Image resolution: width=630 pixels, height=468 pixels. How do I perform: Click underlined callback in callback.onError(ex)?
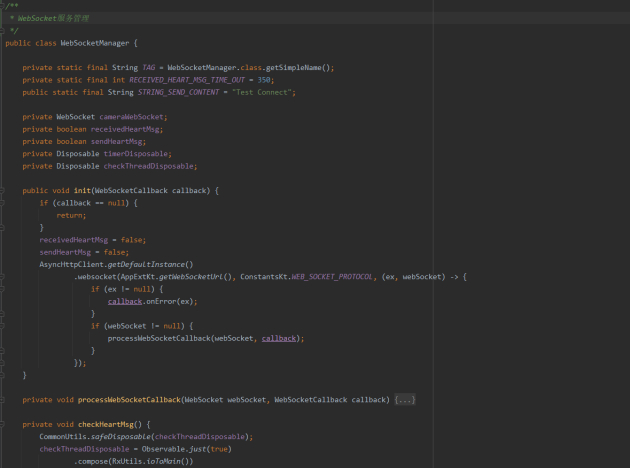pos(125,301)
